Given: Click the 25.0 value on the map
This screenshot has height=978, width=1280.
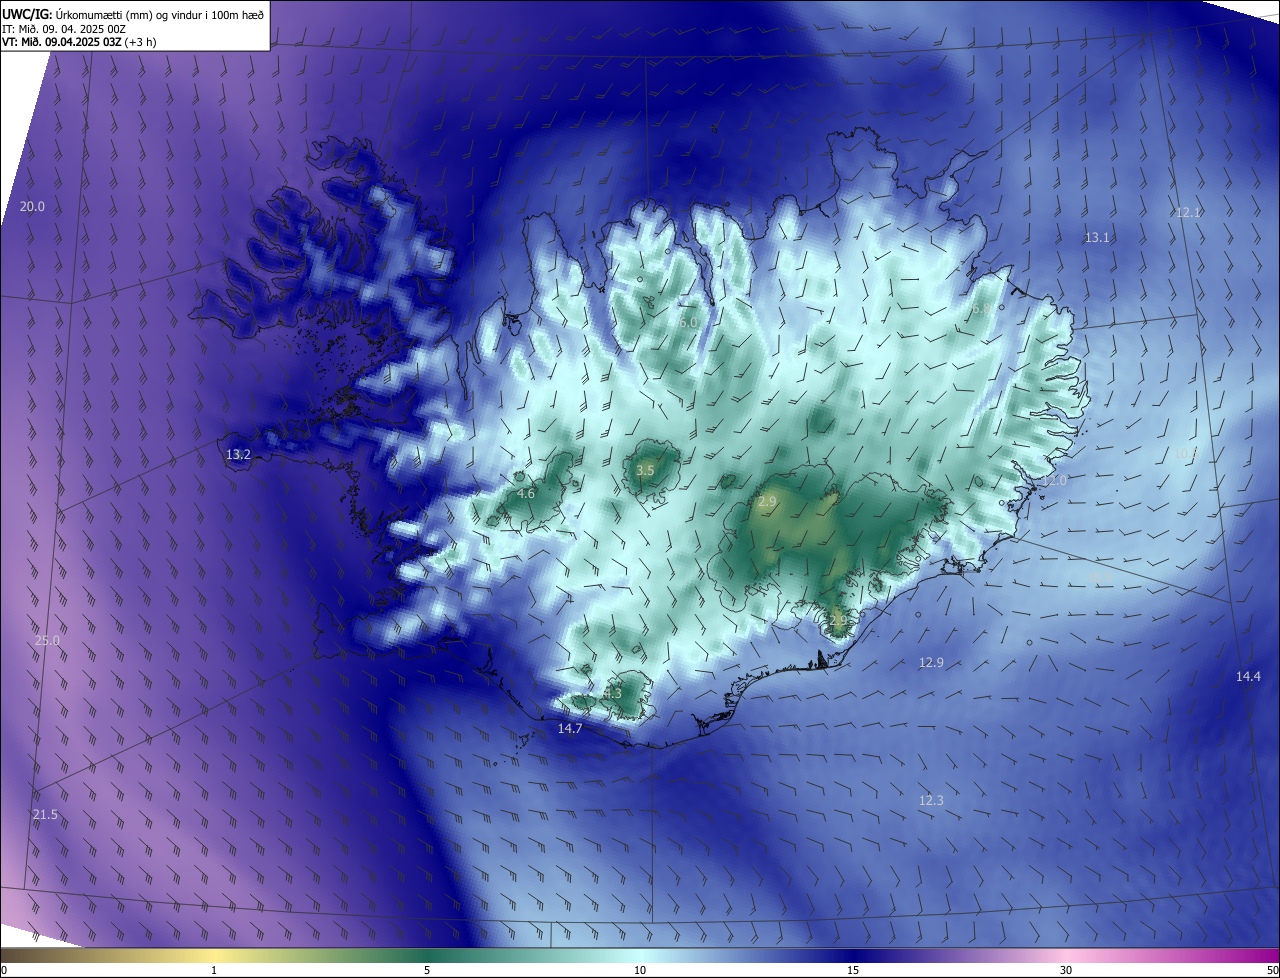Looking at the screenshot, I should [47, 640].
